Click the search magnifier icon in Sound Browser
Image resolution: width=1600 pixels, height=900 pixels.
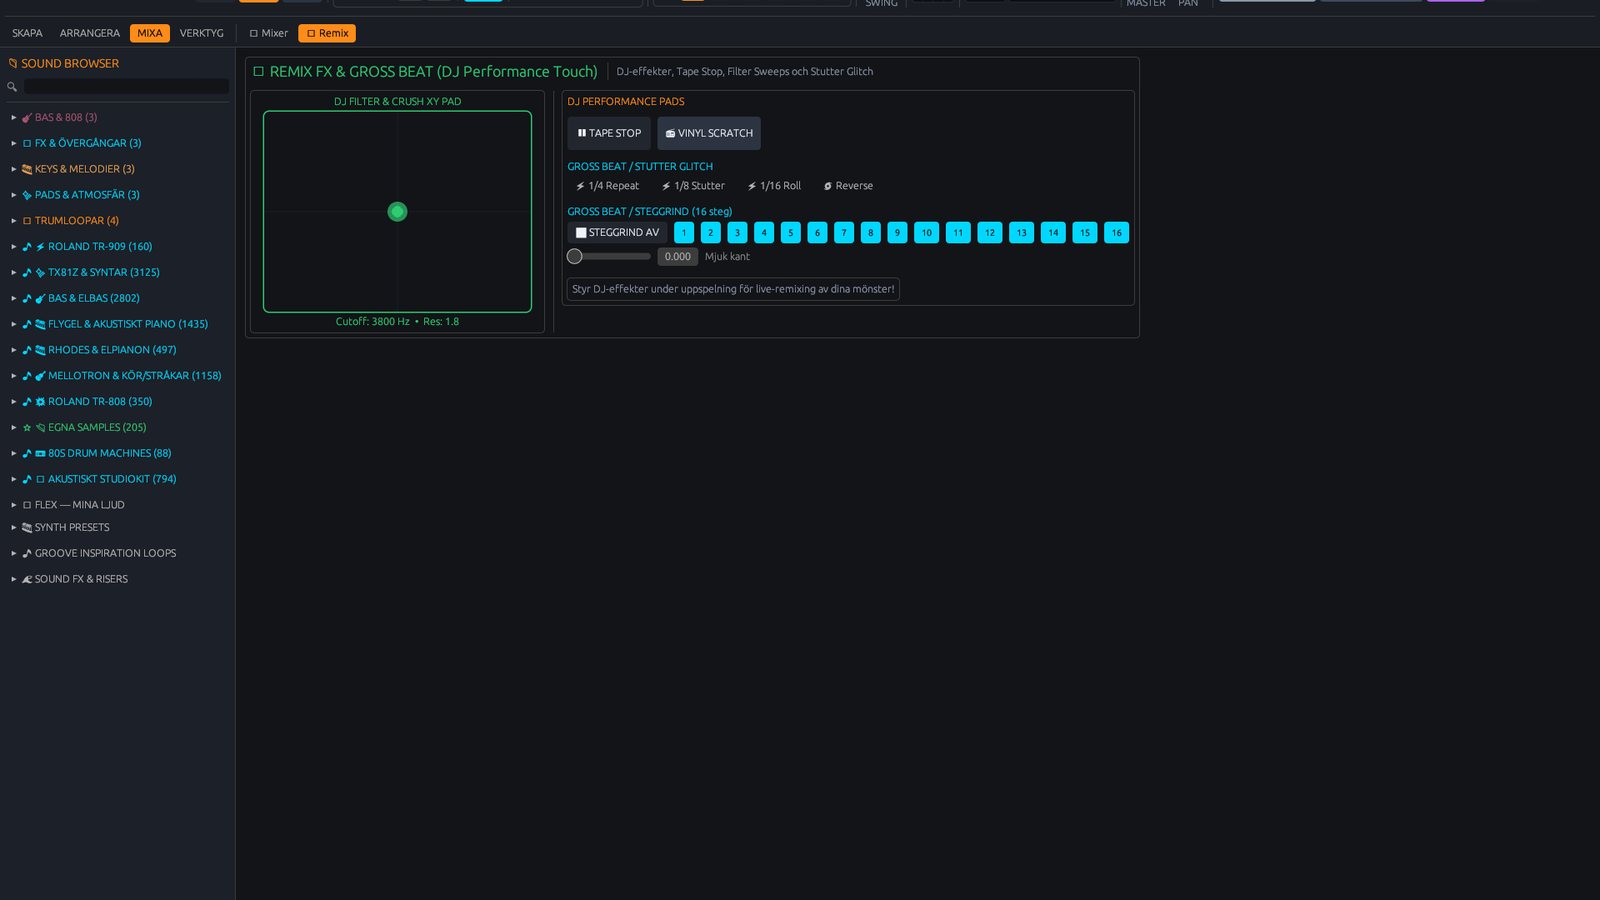click(12, 87)
